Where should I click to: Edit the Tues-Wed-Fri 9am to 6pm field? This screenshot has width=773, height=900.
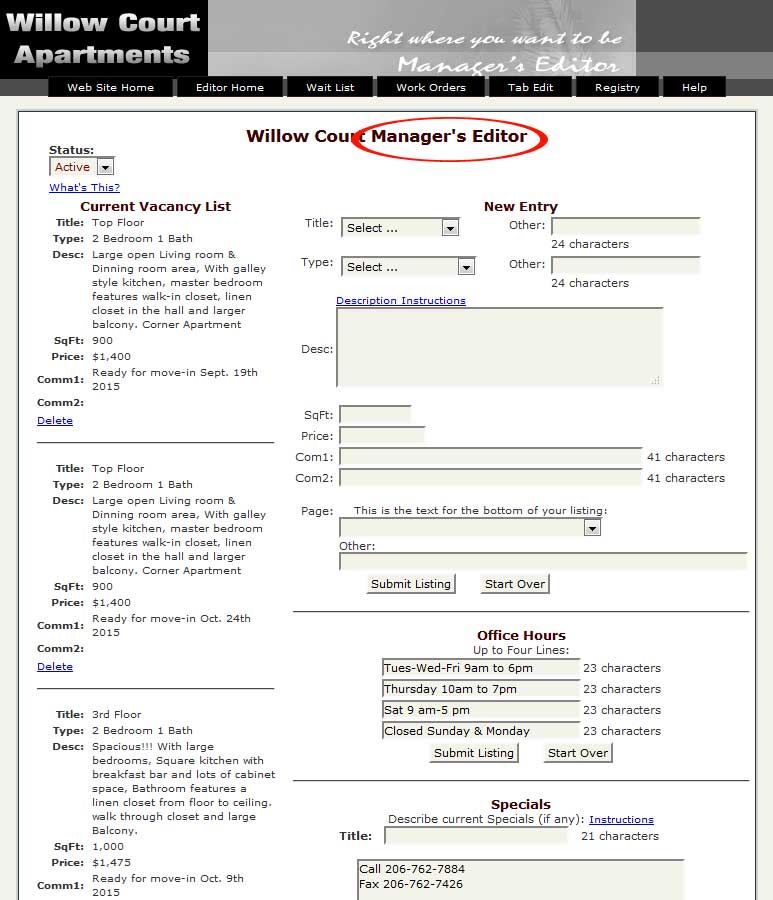pyautogui.click(x=481, y=668)
